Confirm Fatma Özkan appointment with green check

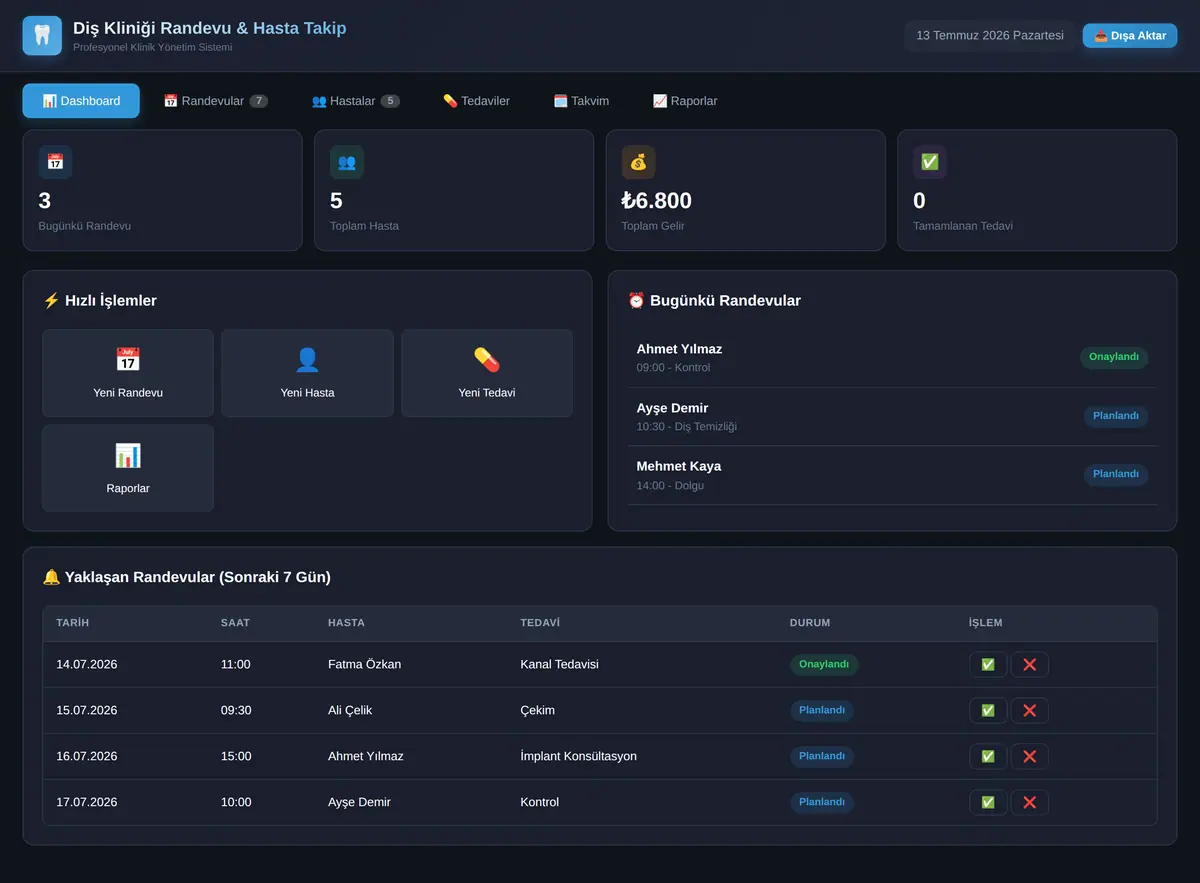988,665
